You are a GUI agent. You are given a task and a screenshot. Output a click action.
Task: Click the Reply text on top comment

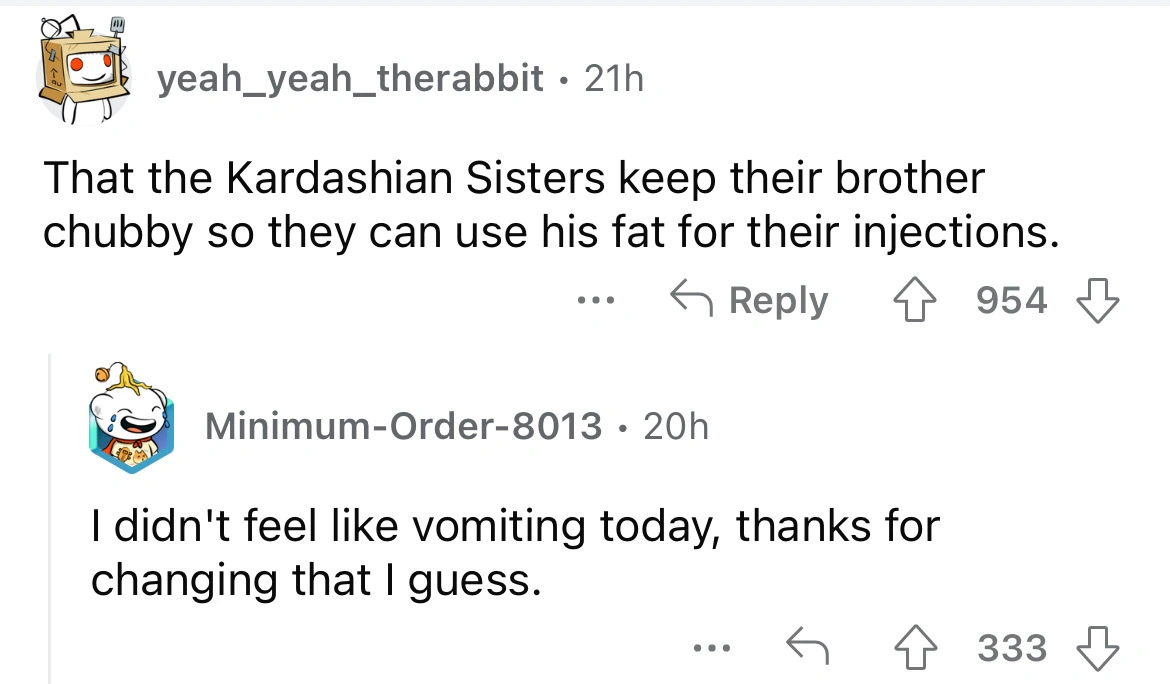point(779,301)
